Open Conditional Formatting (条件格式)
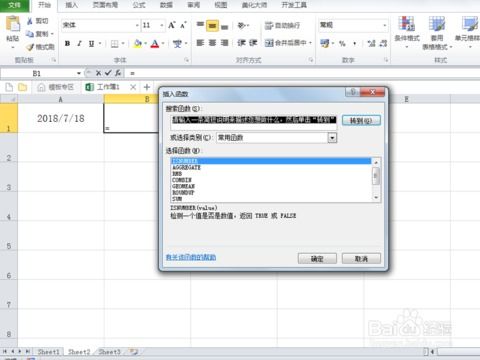The height and width of the screenshot is (360, 480). [x=407, y=32]
